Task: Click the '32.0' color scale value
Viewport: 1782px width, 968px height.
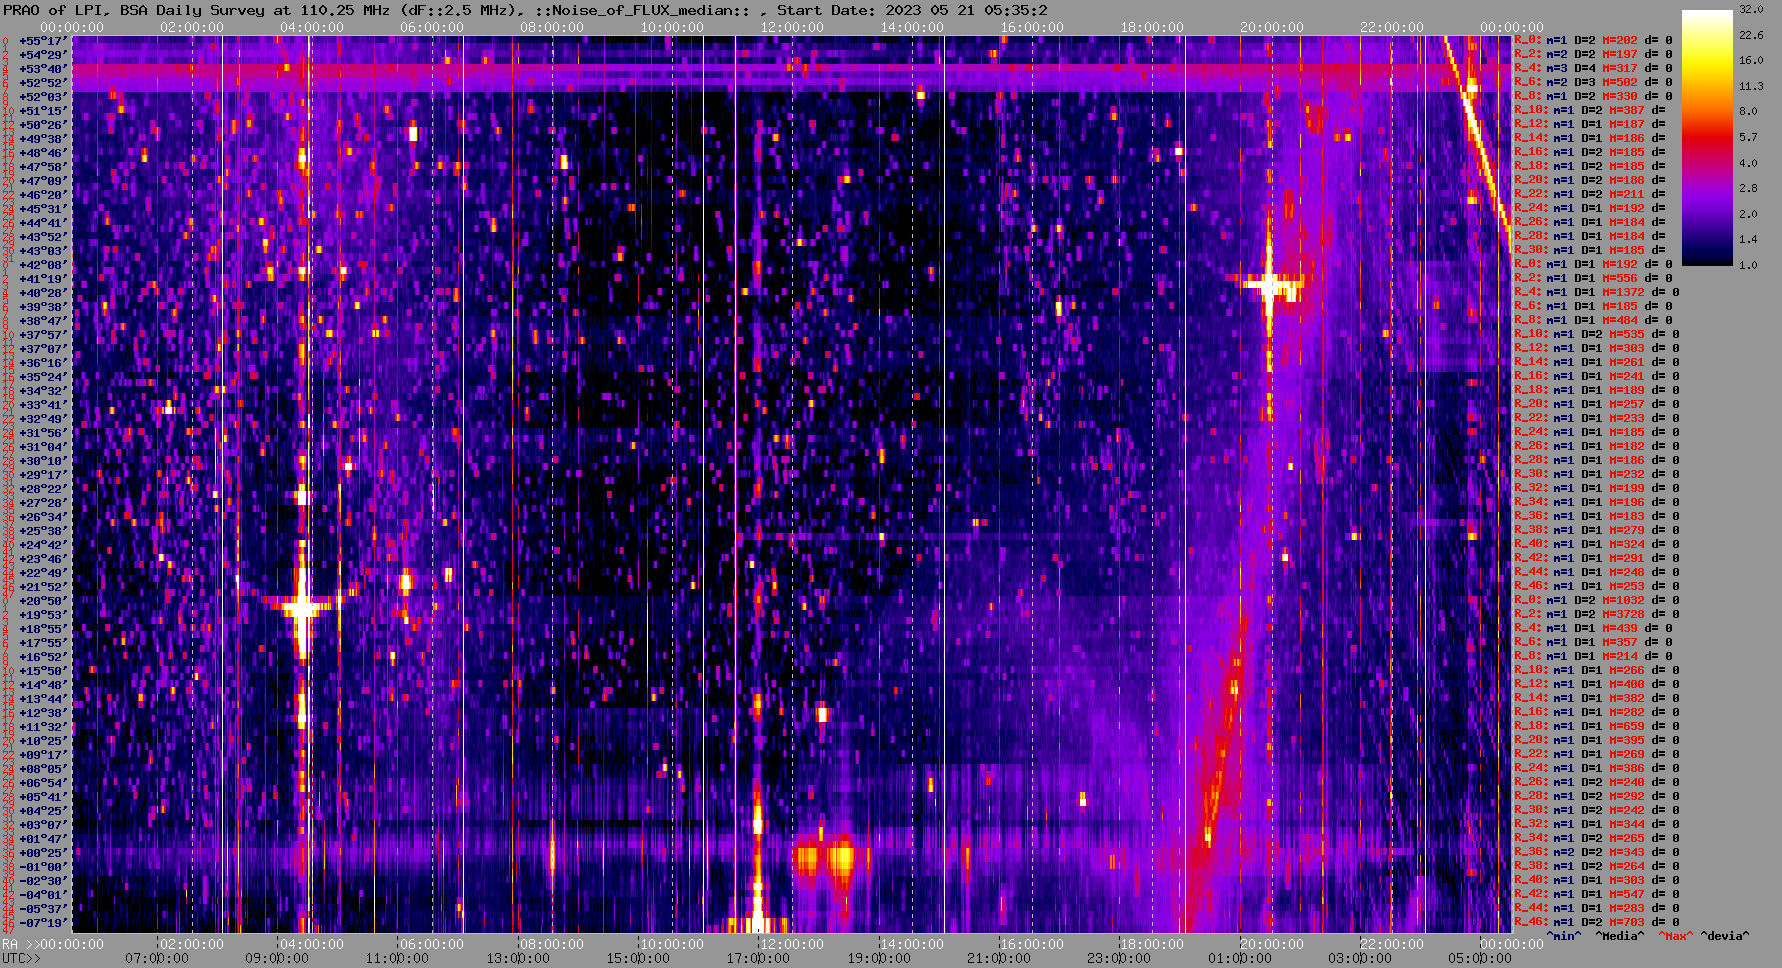Action: 1751,9
